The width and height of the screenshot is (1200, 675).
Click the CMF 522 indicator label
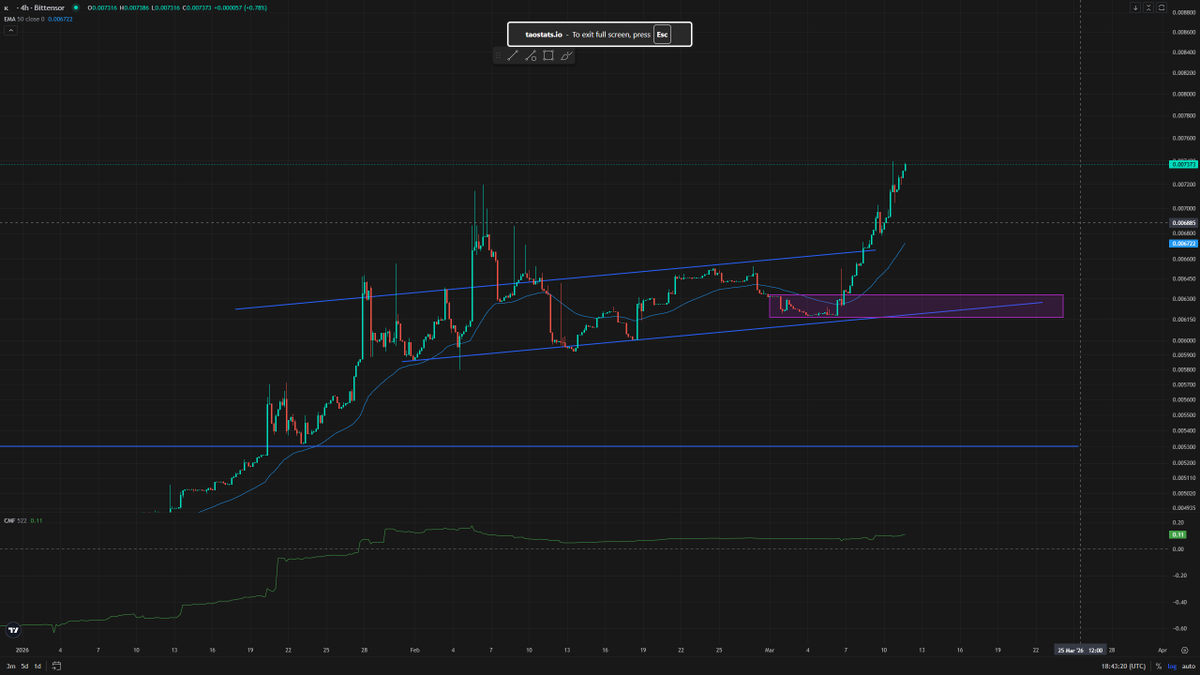(x=16, y=521)
